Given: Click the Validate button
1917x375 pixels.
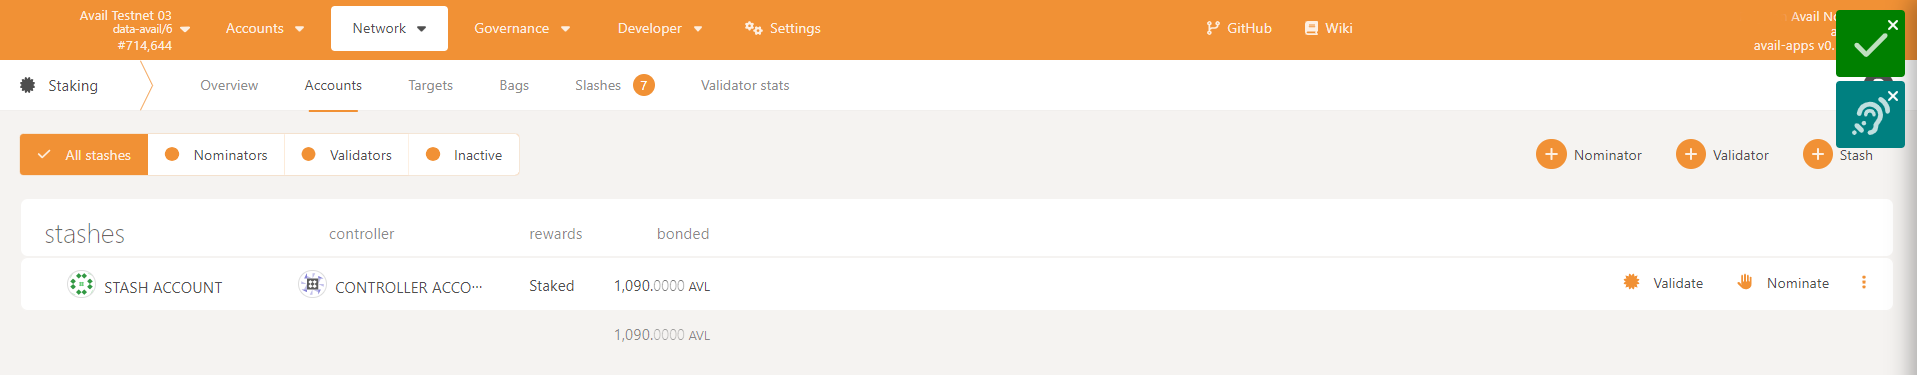Looking at the screenshot, I should (1663, 283).
